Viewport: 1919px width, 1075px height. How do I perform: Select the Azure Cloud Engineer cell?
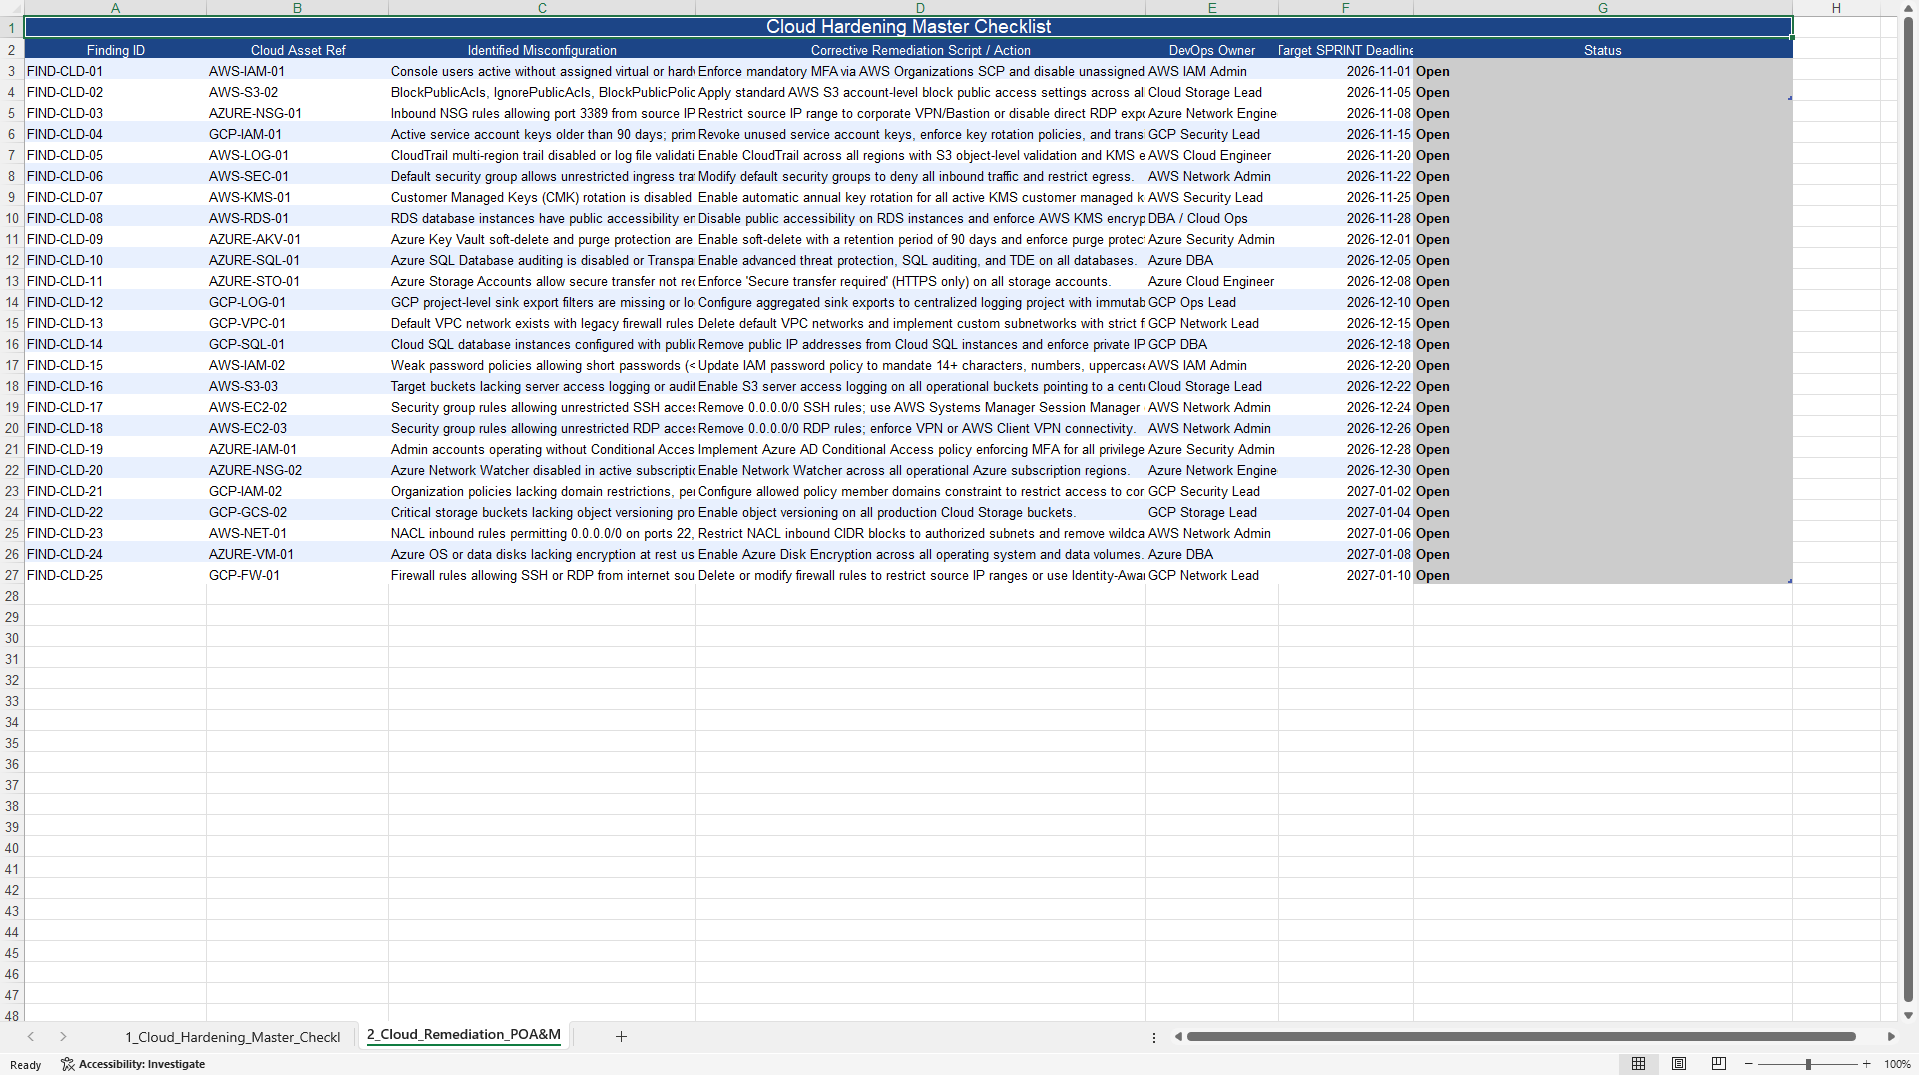point(1211,281)
